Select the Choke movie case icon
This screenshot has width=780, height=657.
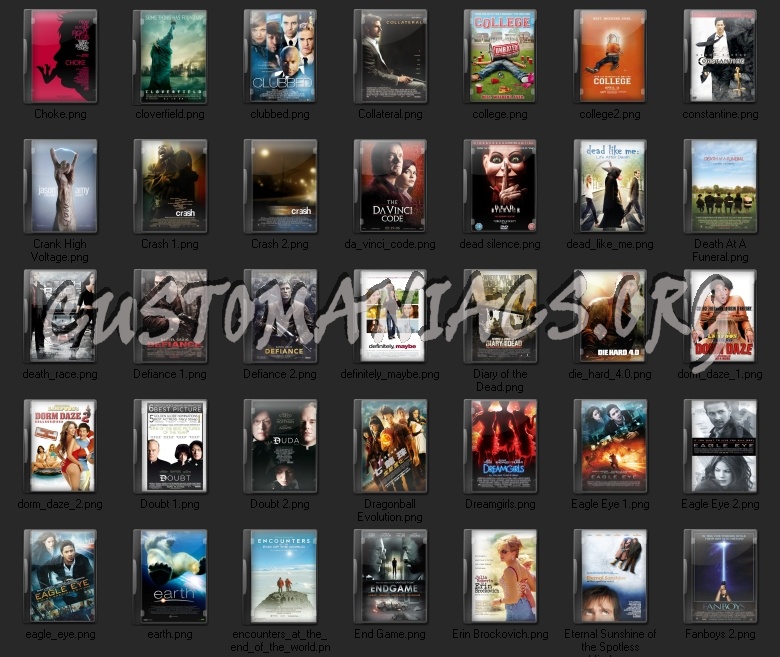(60, 56)
